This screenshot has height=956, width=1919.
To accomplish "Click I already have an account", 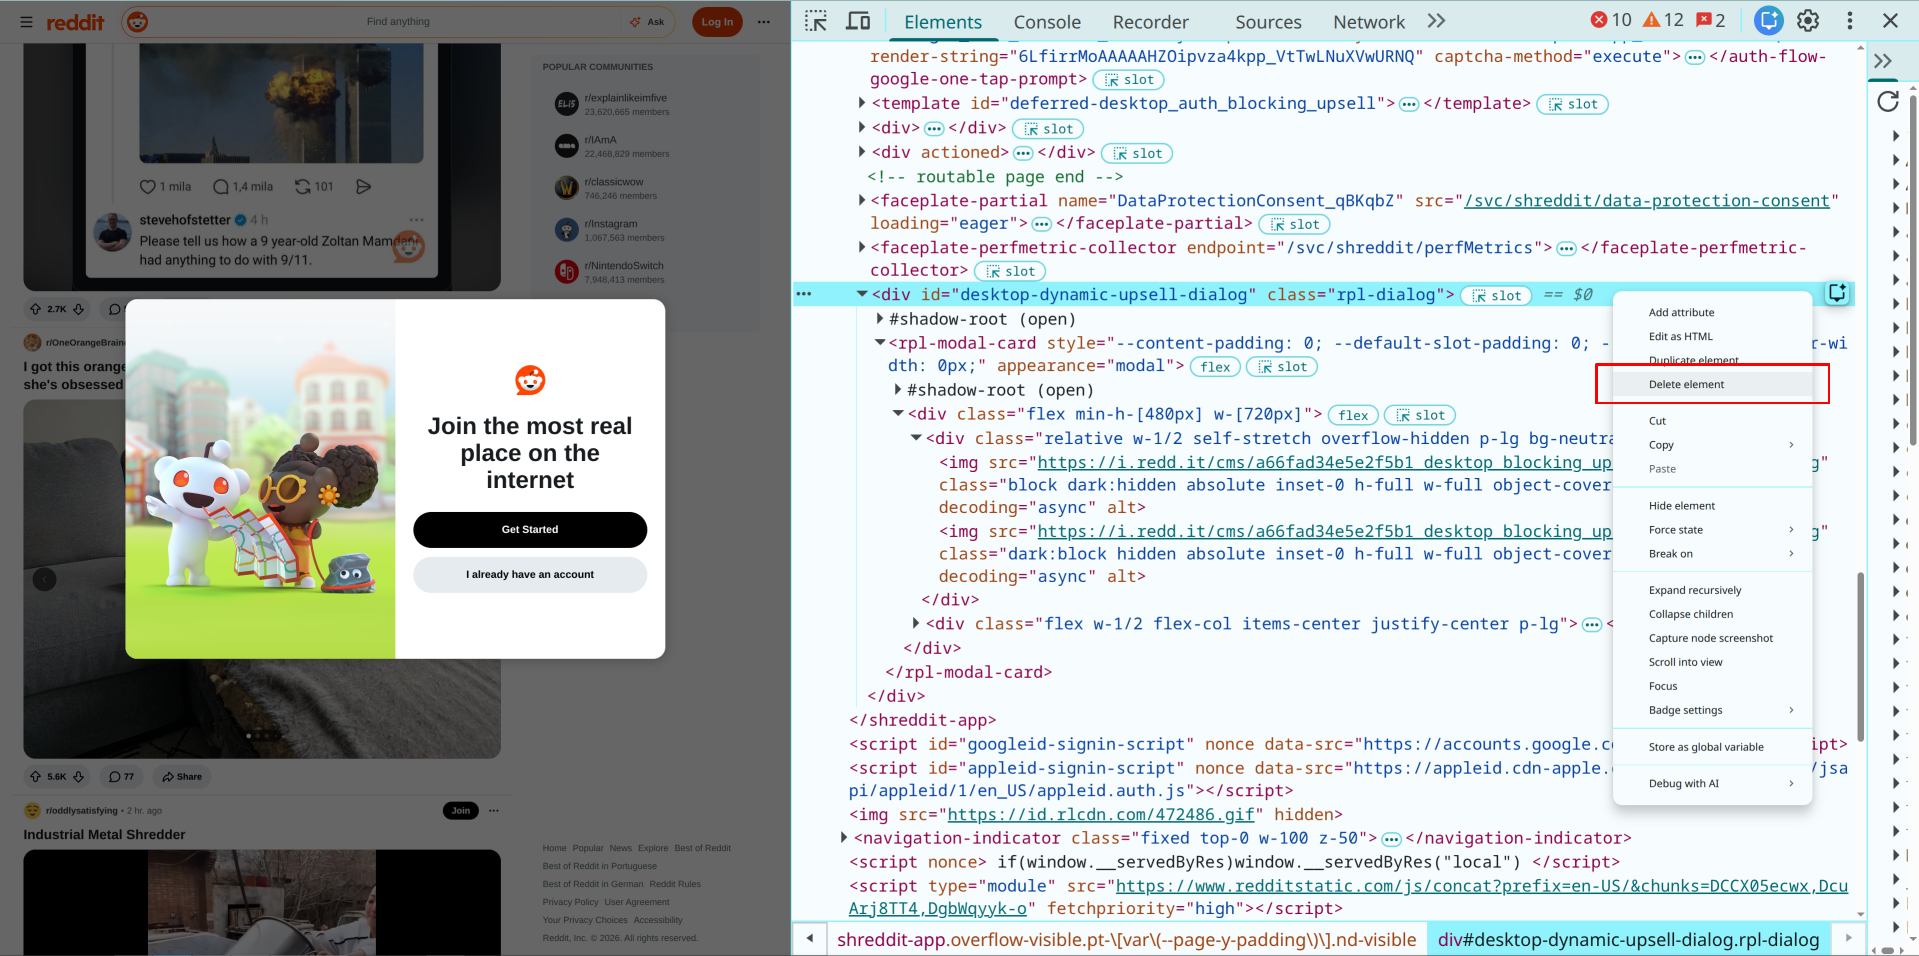I will click(530, 575).
